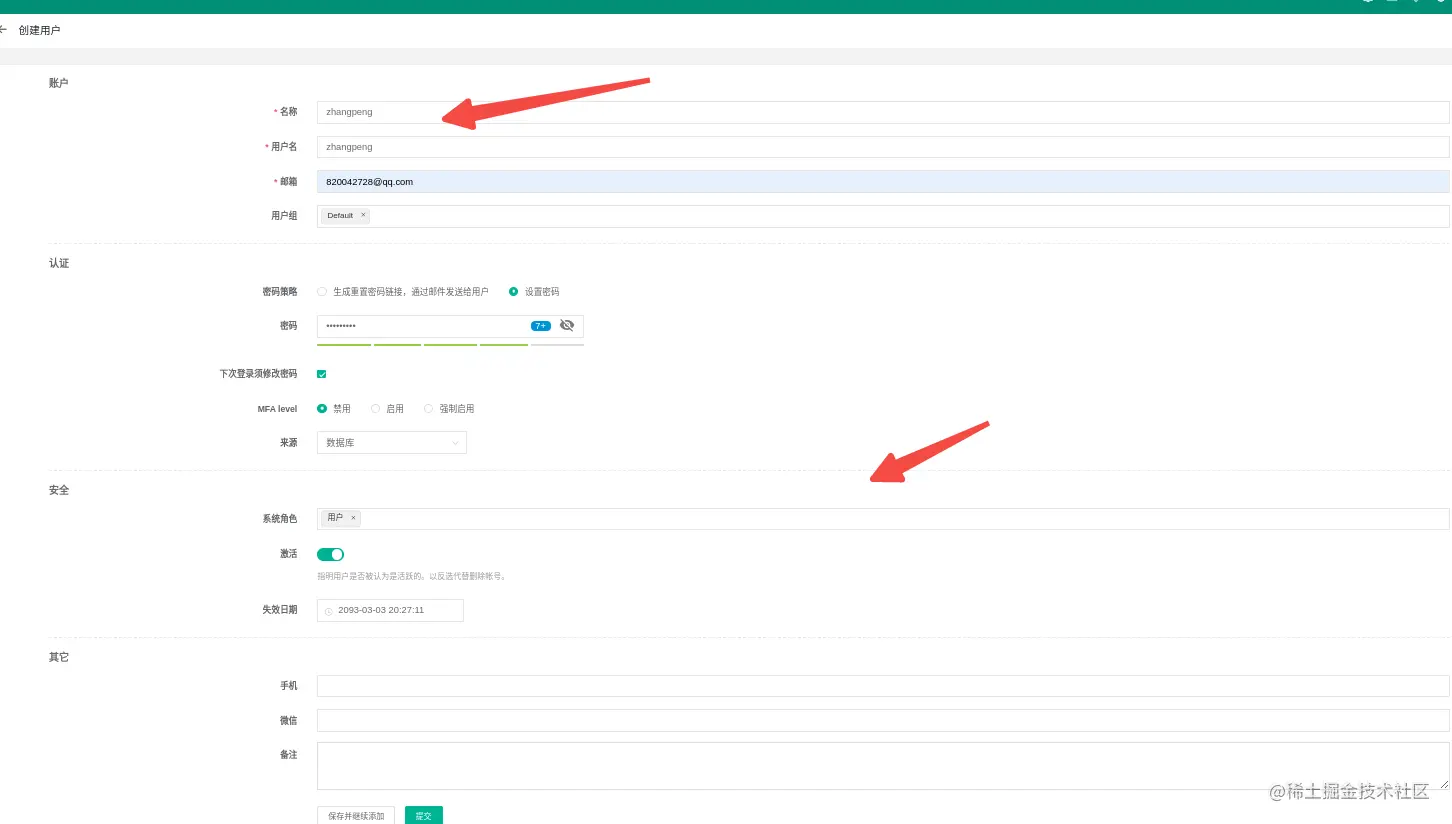The image size is (1452, 824).
Task: Open the 系统角色 selection field
Action: pyautogui.click(x=883, y=518)
